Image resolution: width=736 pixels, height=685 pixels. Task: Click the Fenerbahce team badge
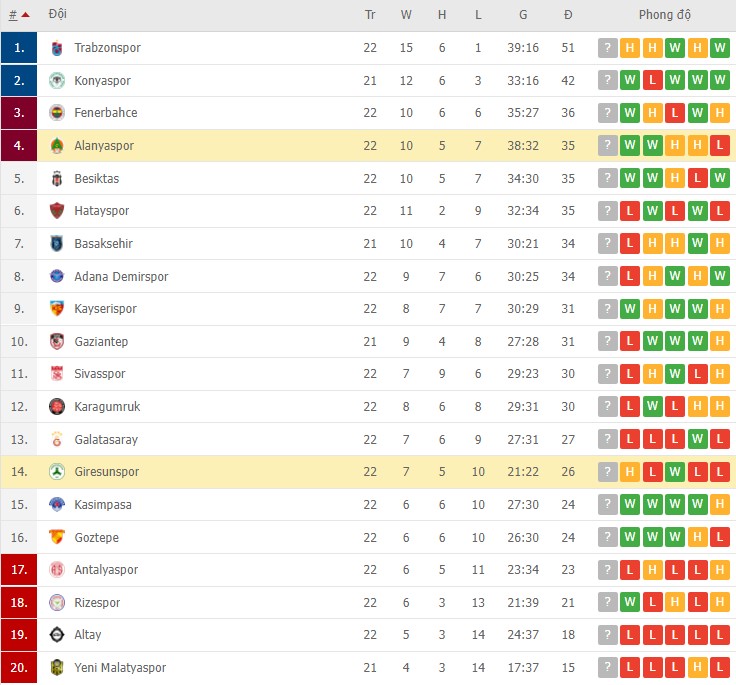pyautogui.click(x=56, y=113)
